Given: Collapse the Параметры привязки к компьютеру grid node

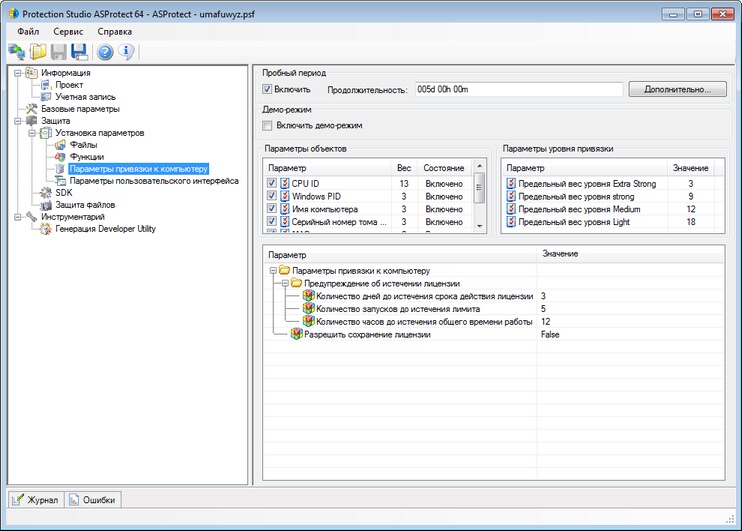Looking at the screenshot, I should point(273,271).
